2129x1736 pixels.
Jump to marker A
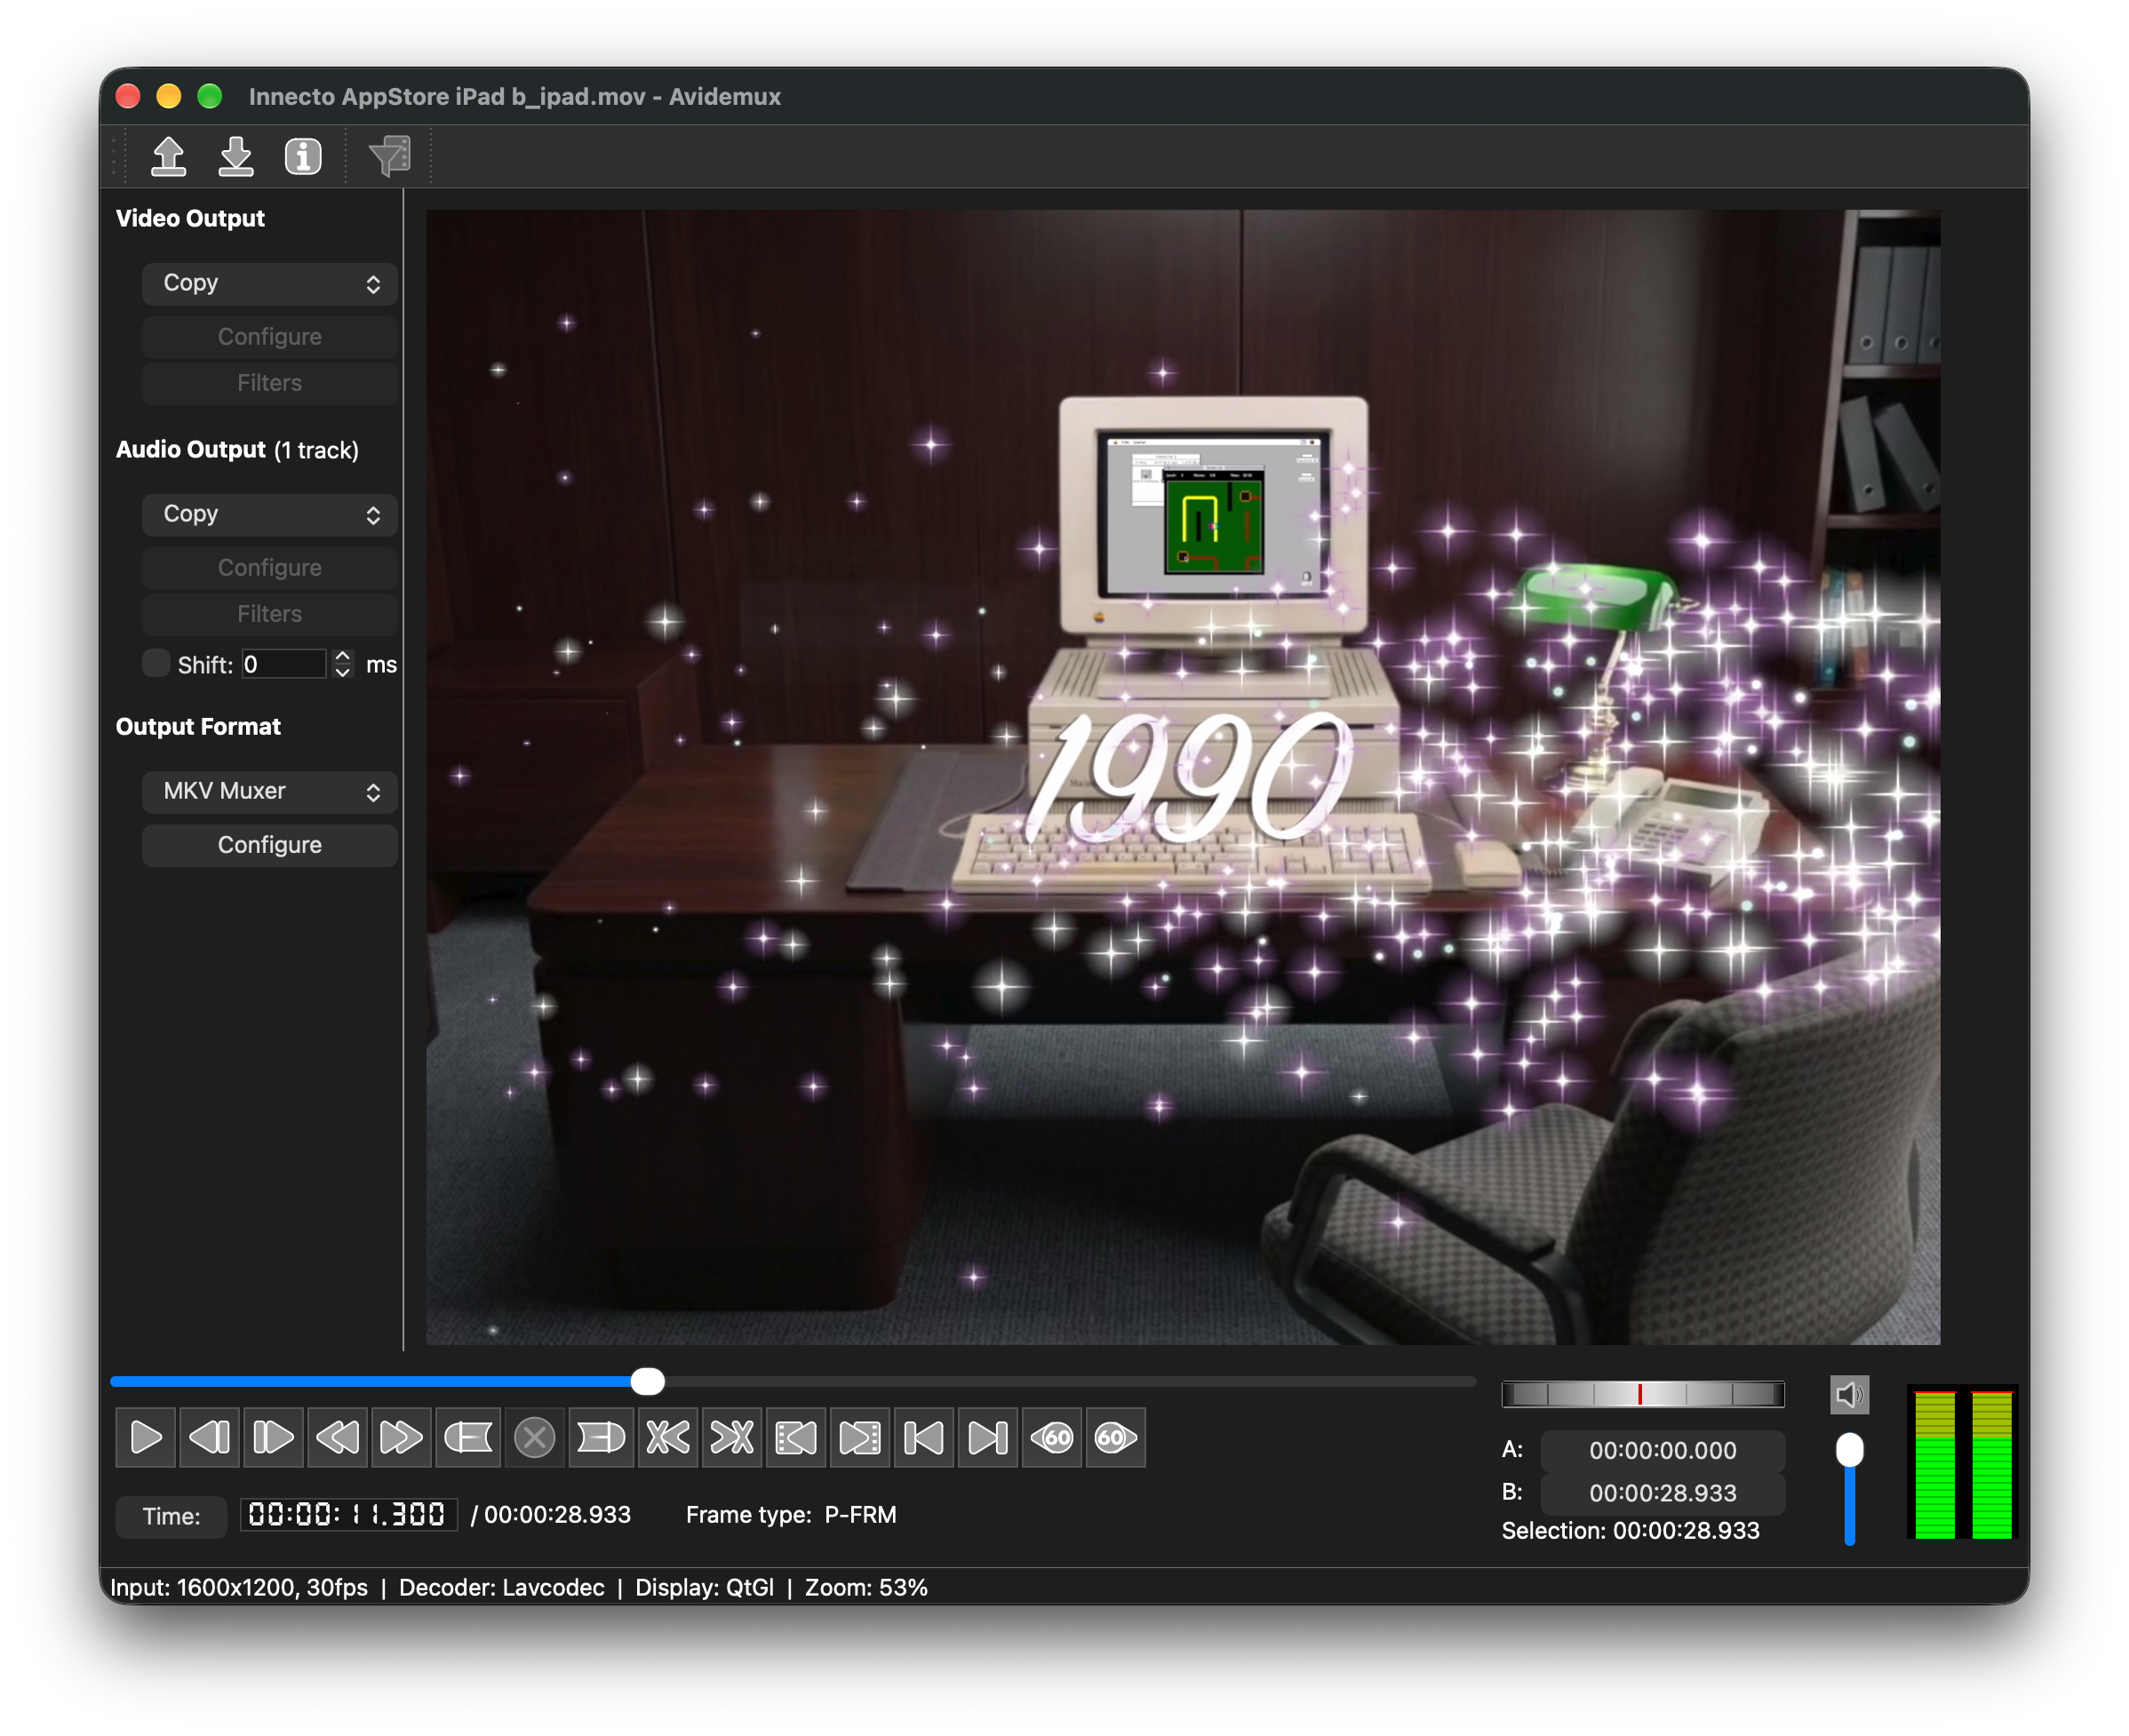(796, 1438)
